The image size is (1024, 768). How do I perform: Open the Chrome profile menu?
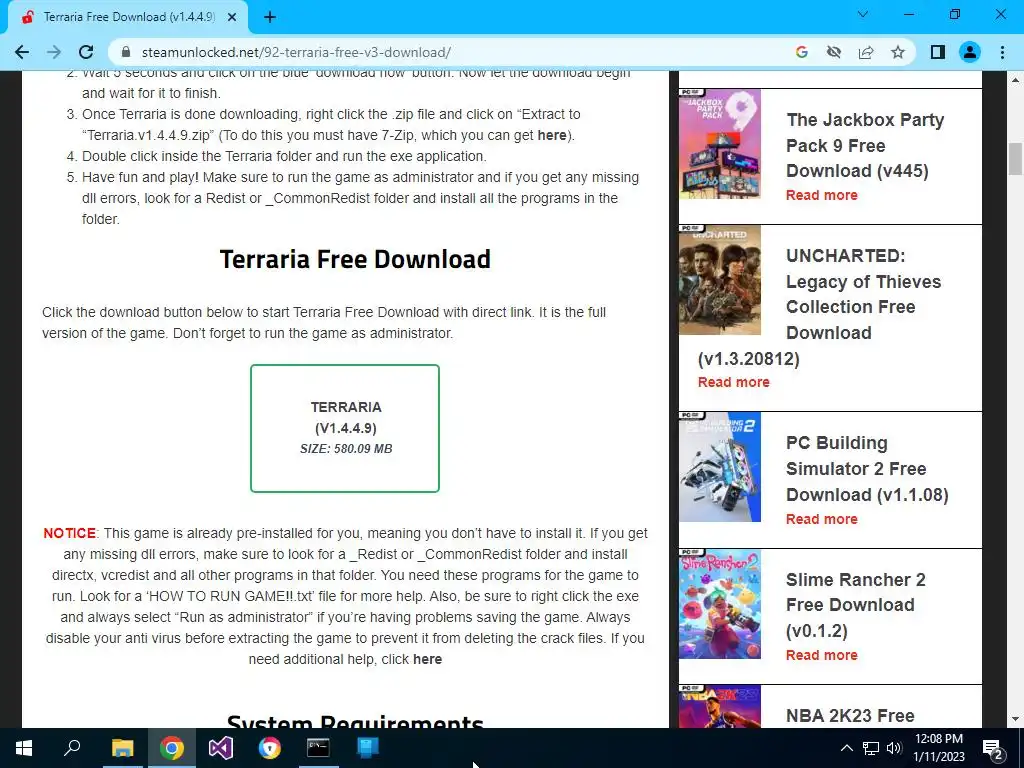(970, 52)
